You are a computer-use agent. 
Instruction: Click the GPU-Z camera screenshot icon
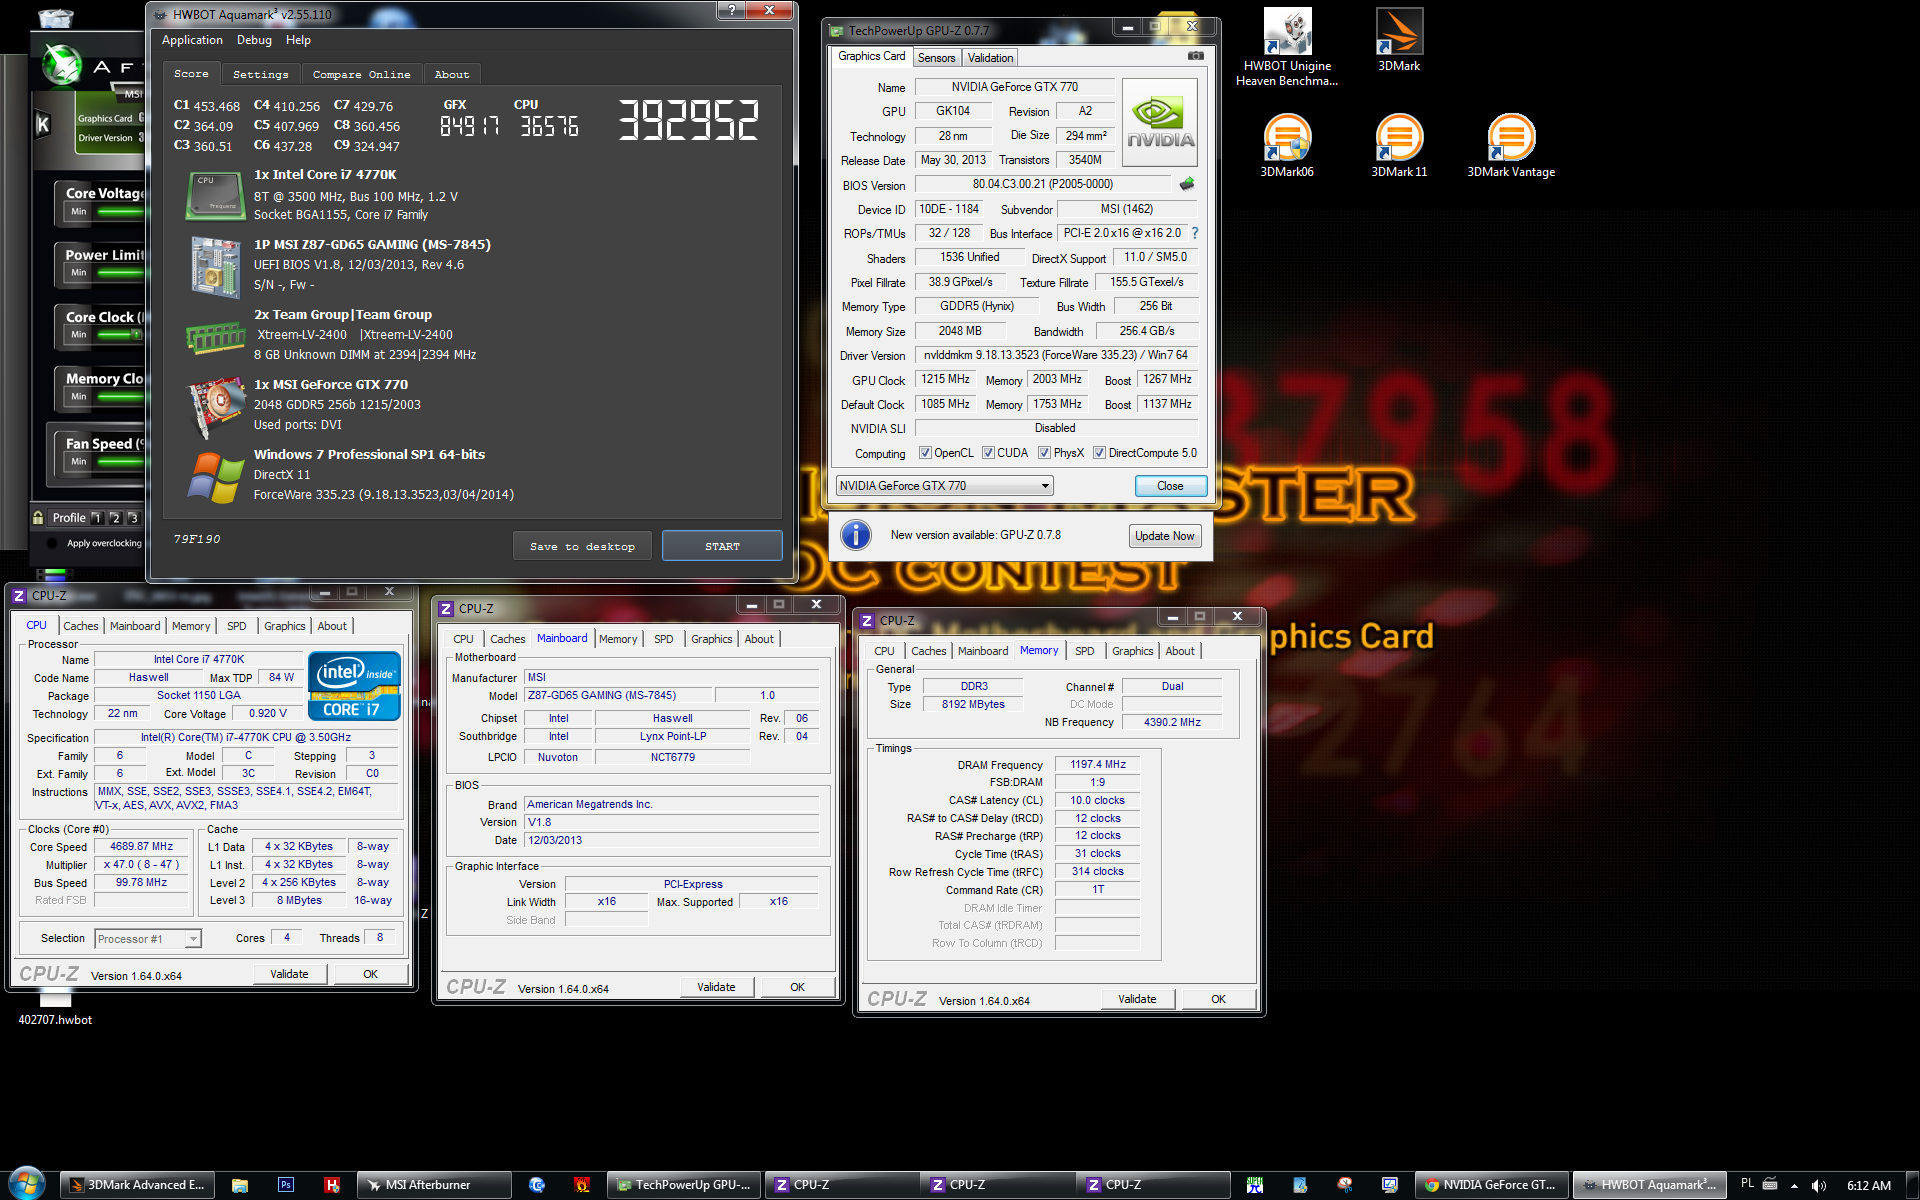pos(1195,56)
